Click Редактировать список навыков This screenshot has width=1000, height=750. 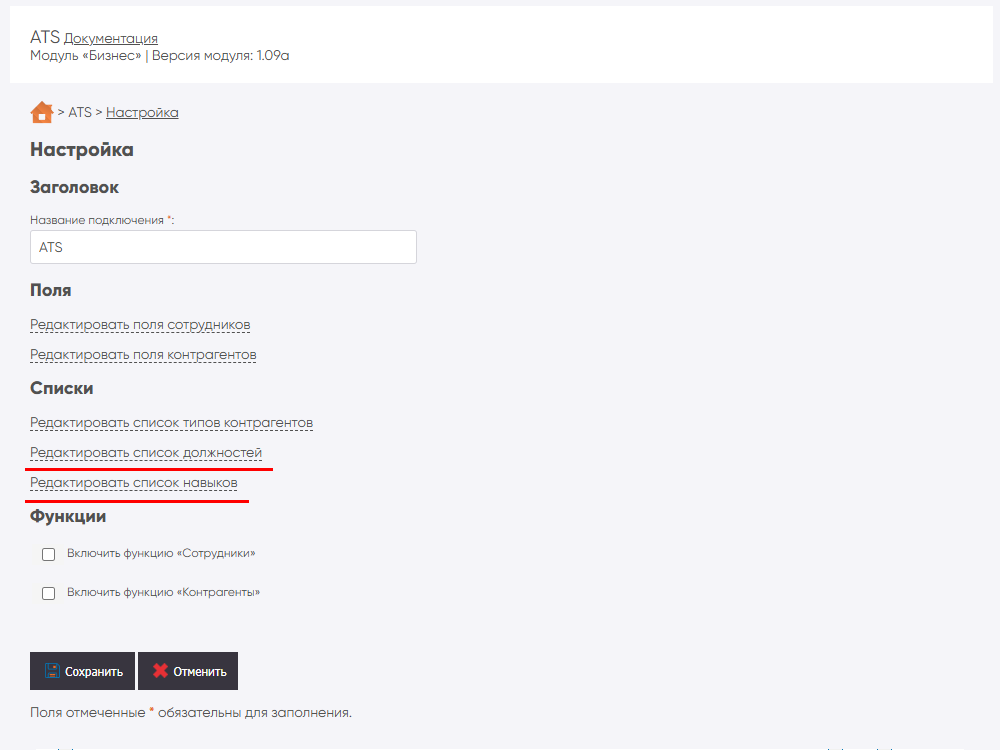(x=133, y=483)
